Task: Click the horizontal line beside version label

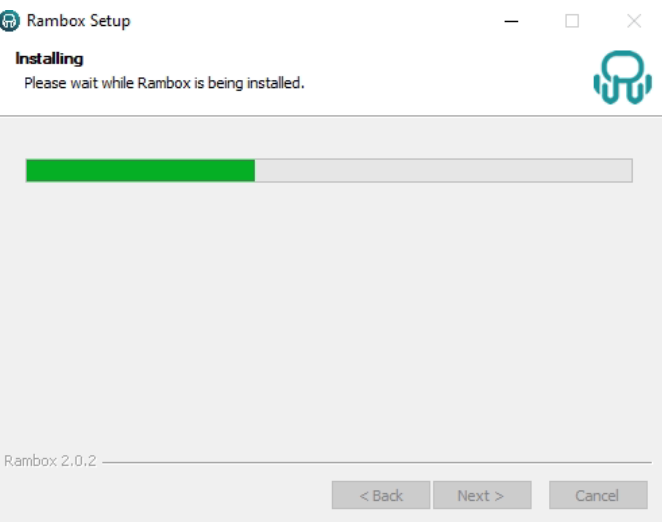Action: tap(377, 462)
